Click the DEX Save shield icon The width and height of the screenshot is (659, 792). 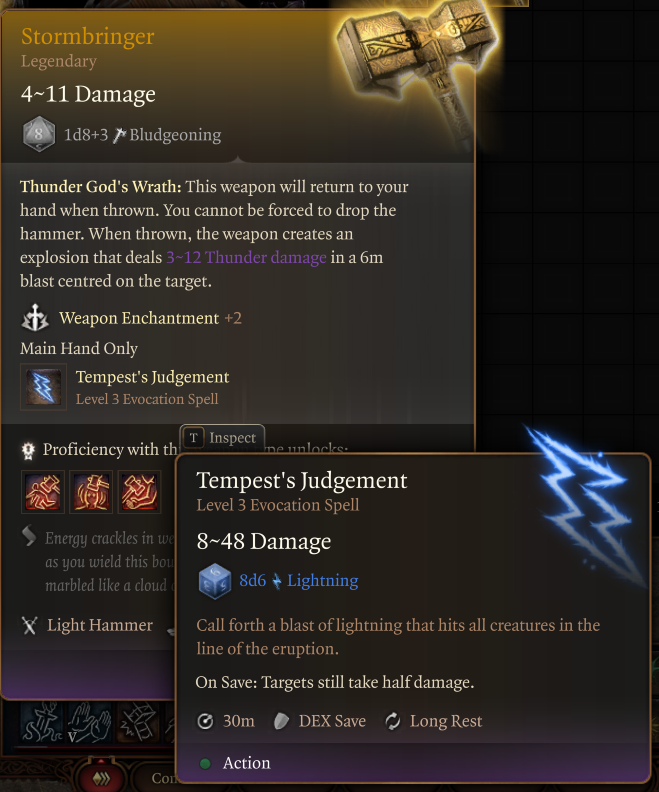281,721
